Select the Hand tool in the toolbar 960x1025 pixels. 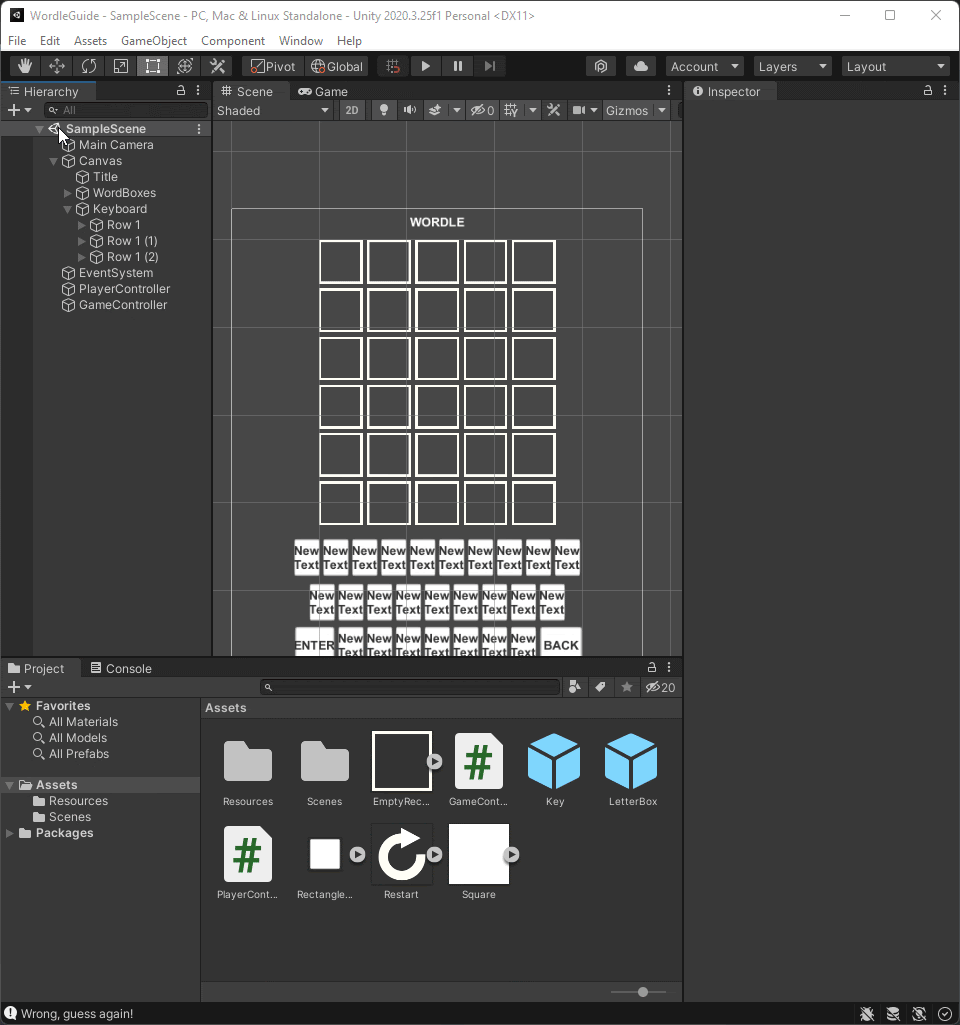coord(24,66)
